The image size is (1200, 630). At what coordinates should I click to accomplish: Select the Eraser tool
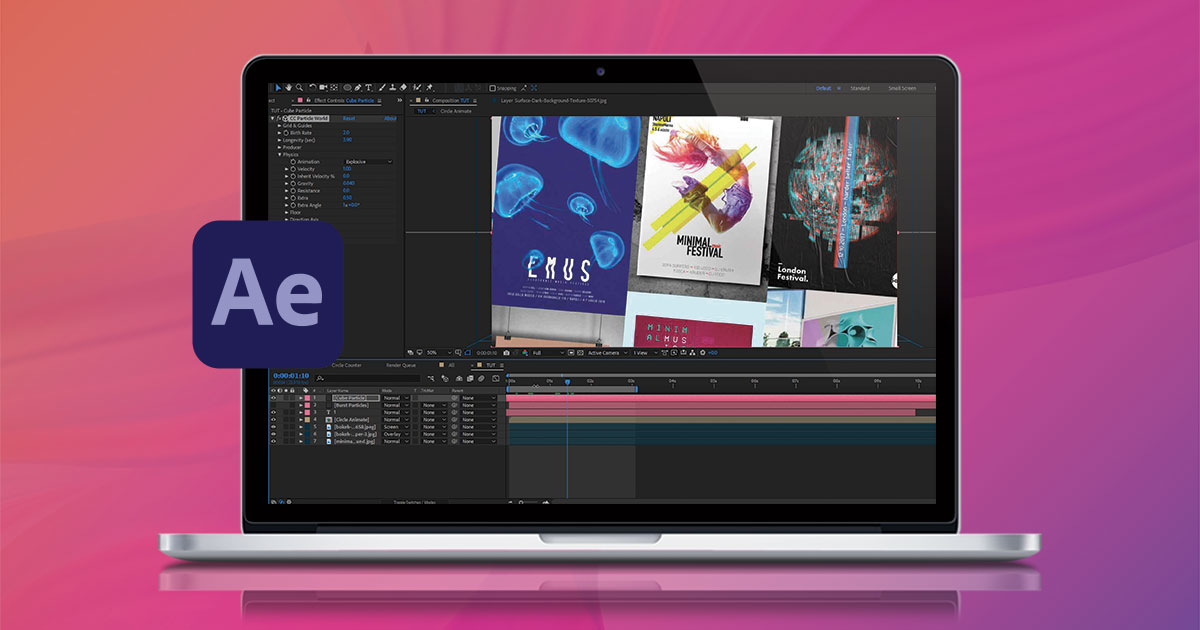click(x=403, y=88)
